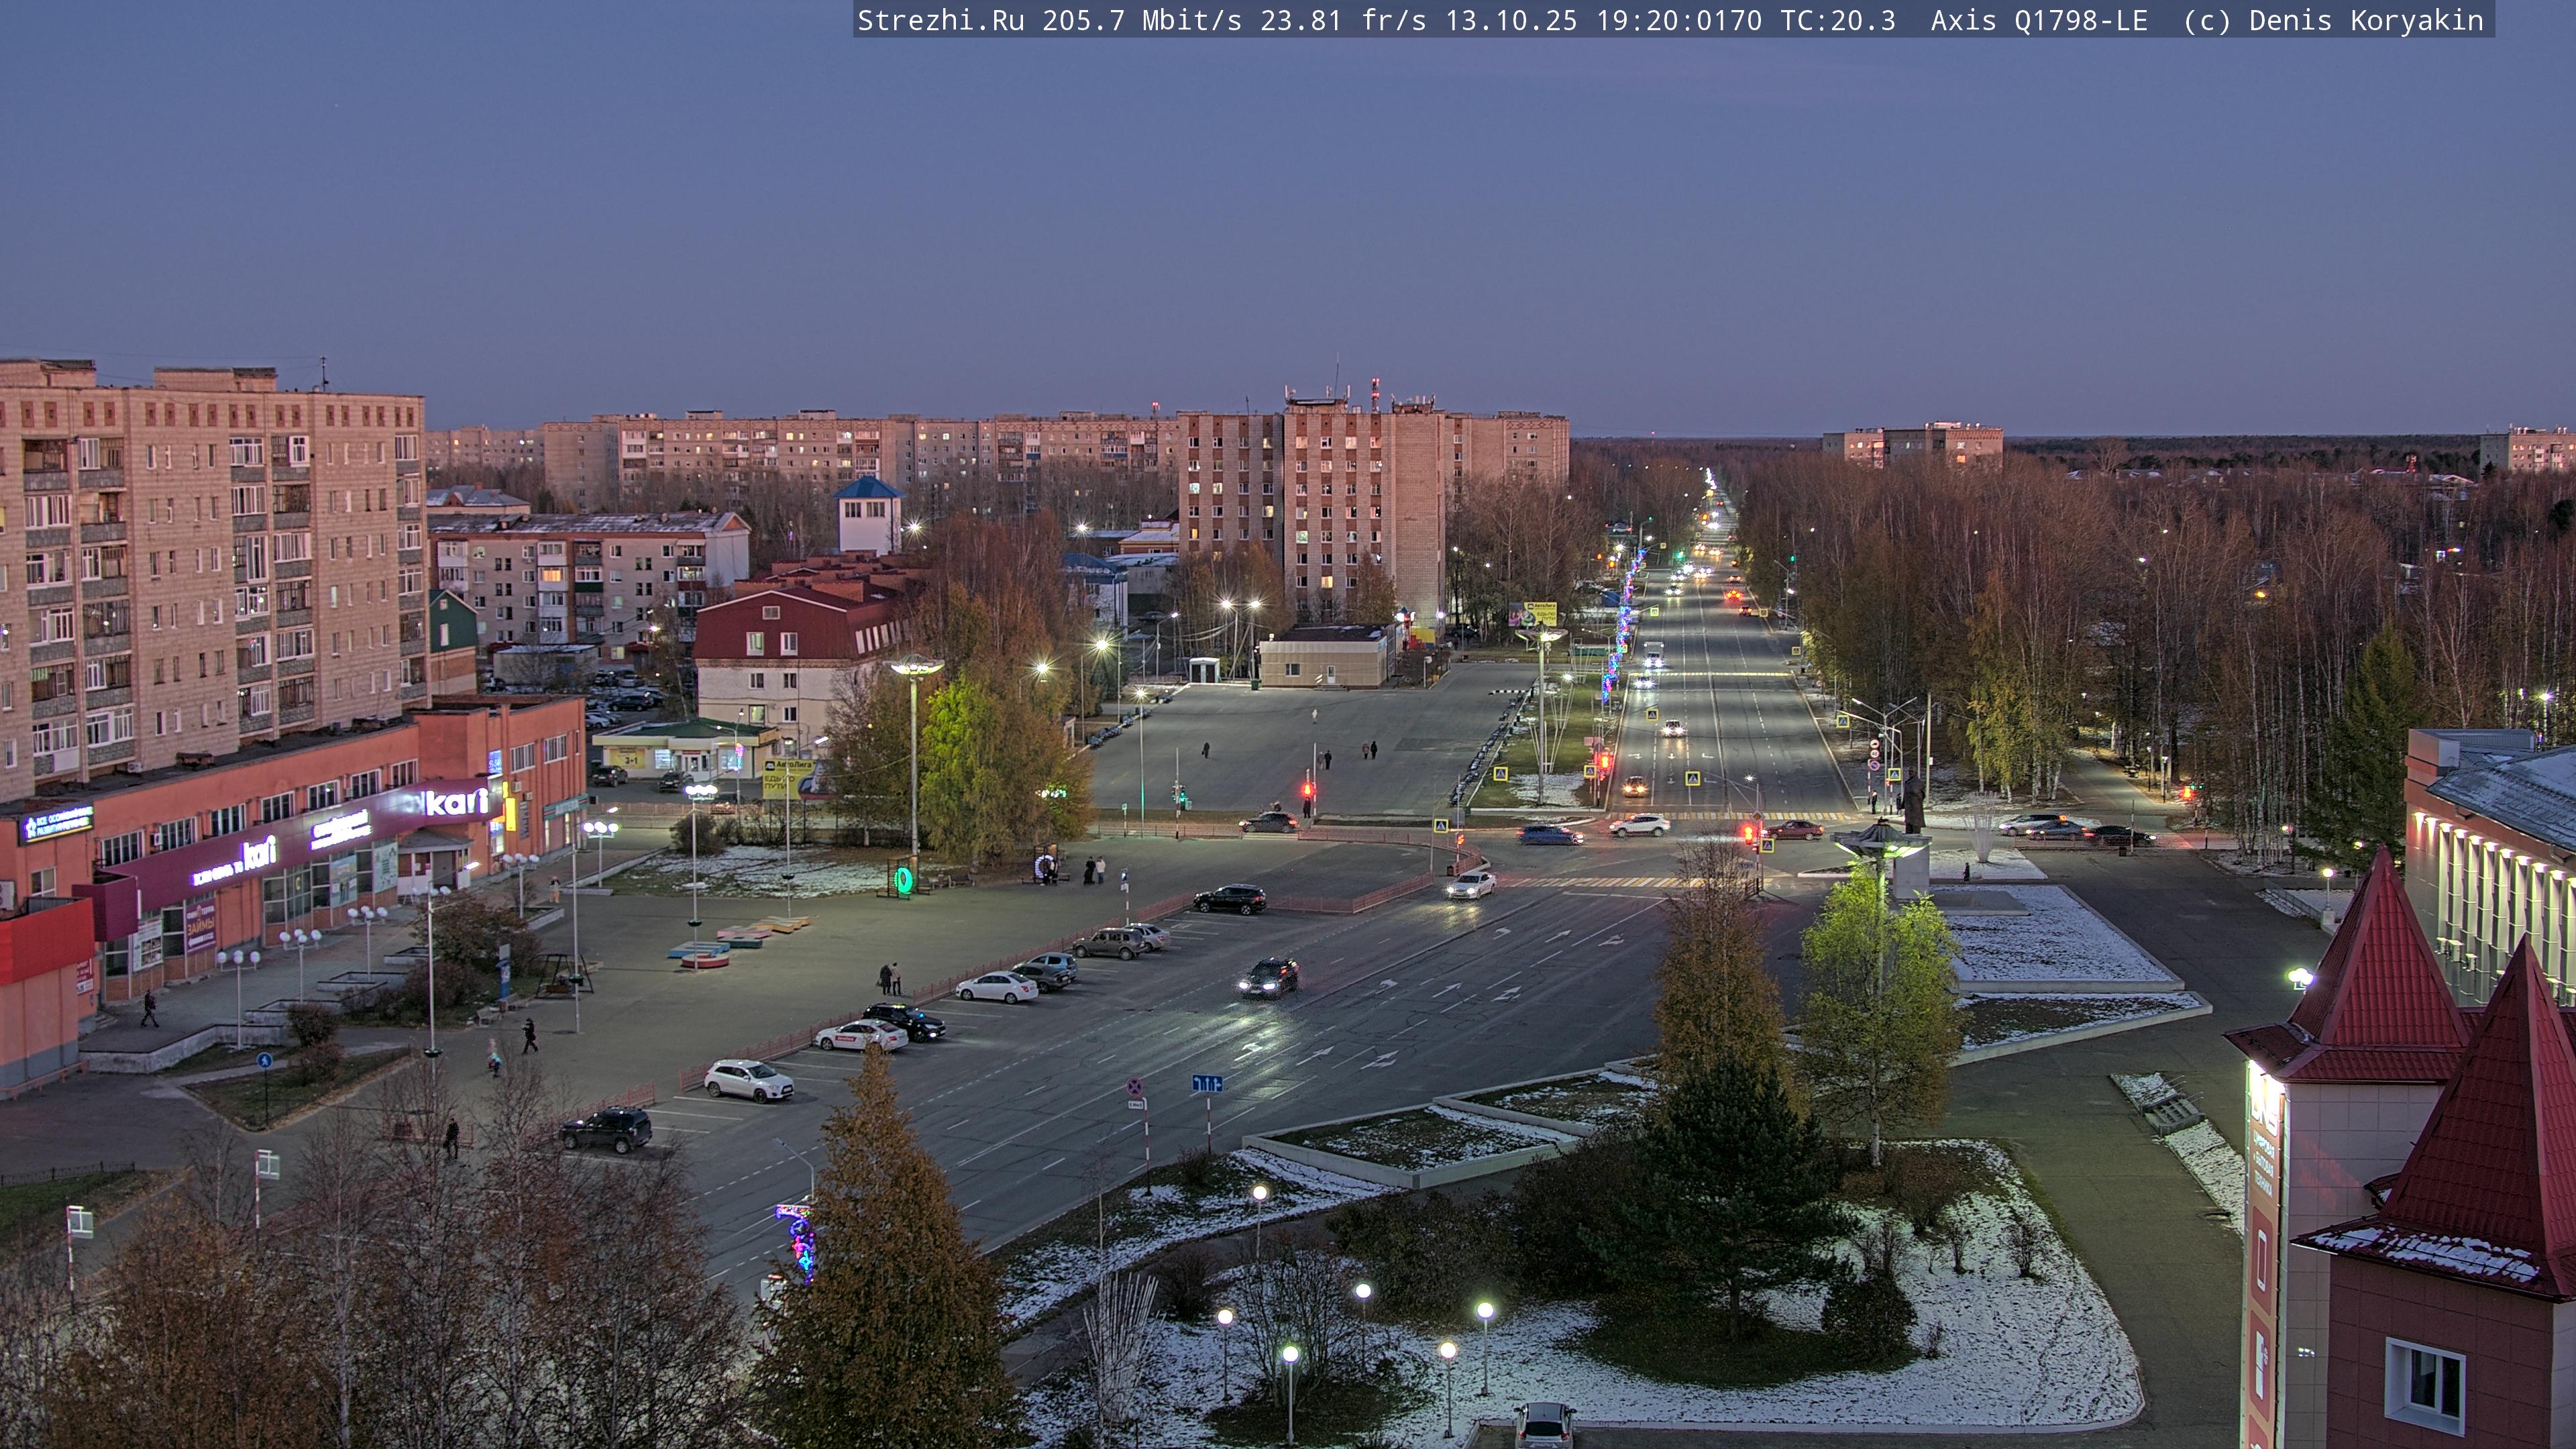Click the Denis Koryakin copyright text
2576x1449 pixels.
(2365, 21)
